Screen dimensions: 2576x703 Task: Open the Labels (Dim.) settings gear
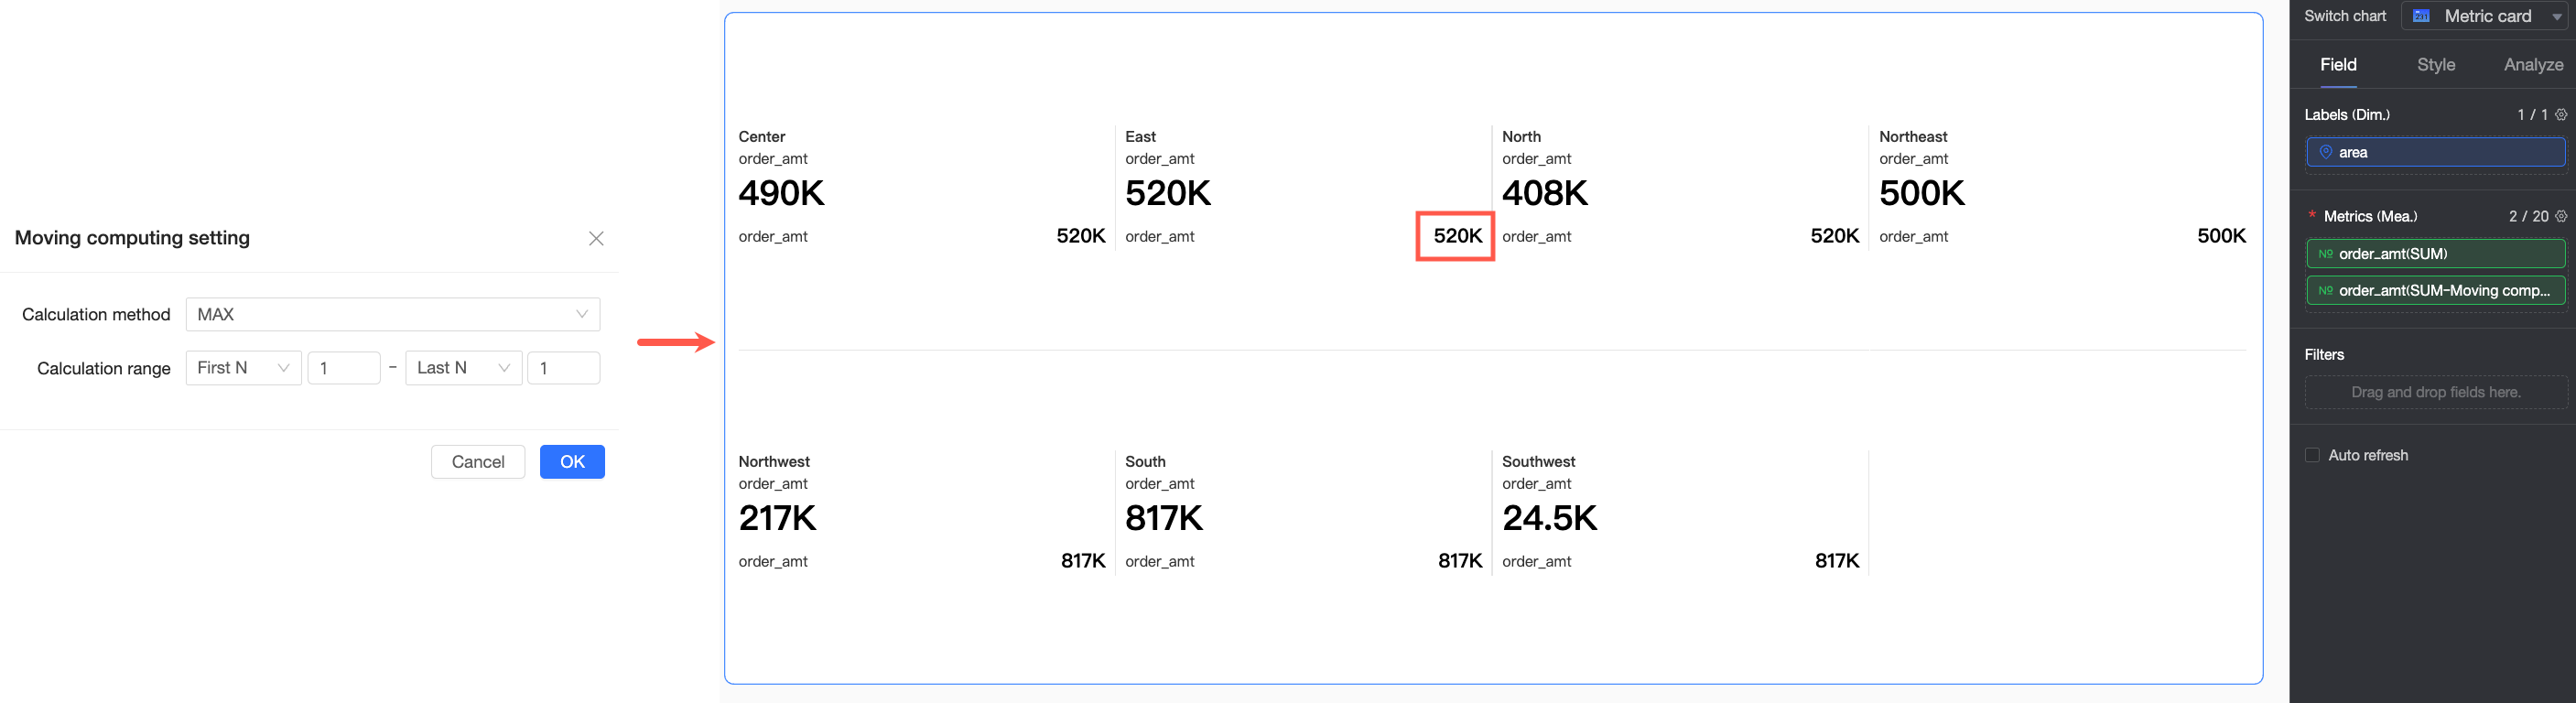[2561, 115]
